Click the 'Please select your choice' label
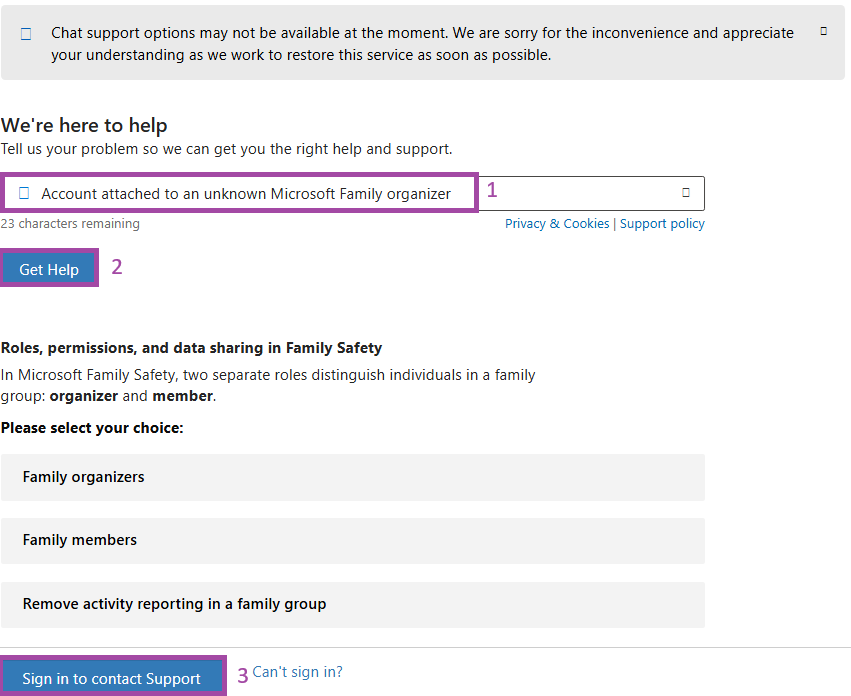Image resolution: width=851 pixels, height=696 pixels. point(92,428)
